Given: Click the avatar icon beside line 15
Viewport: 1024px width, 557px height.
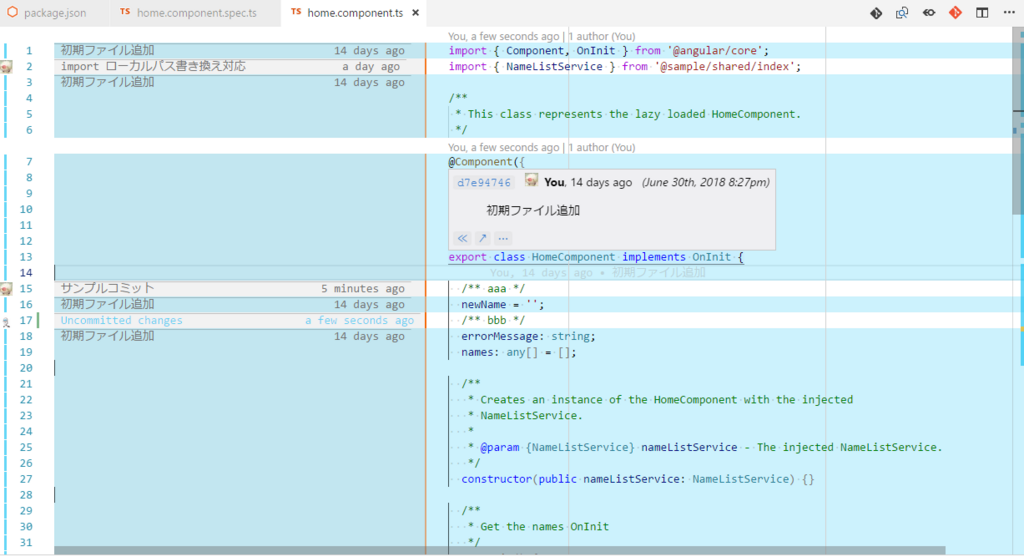Looking at the screenshot, I should pos(6,289).
